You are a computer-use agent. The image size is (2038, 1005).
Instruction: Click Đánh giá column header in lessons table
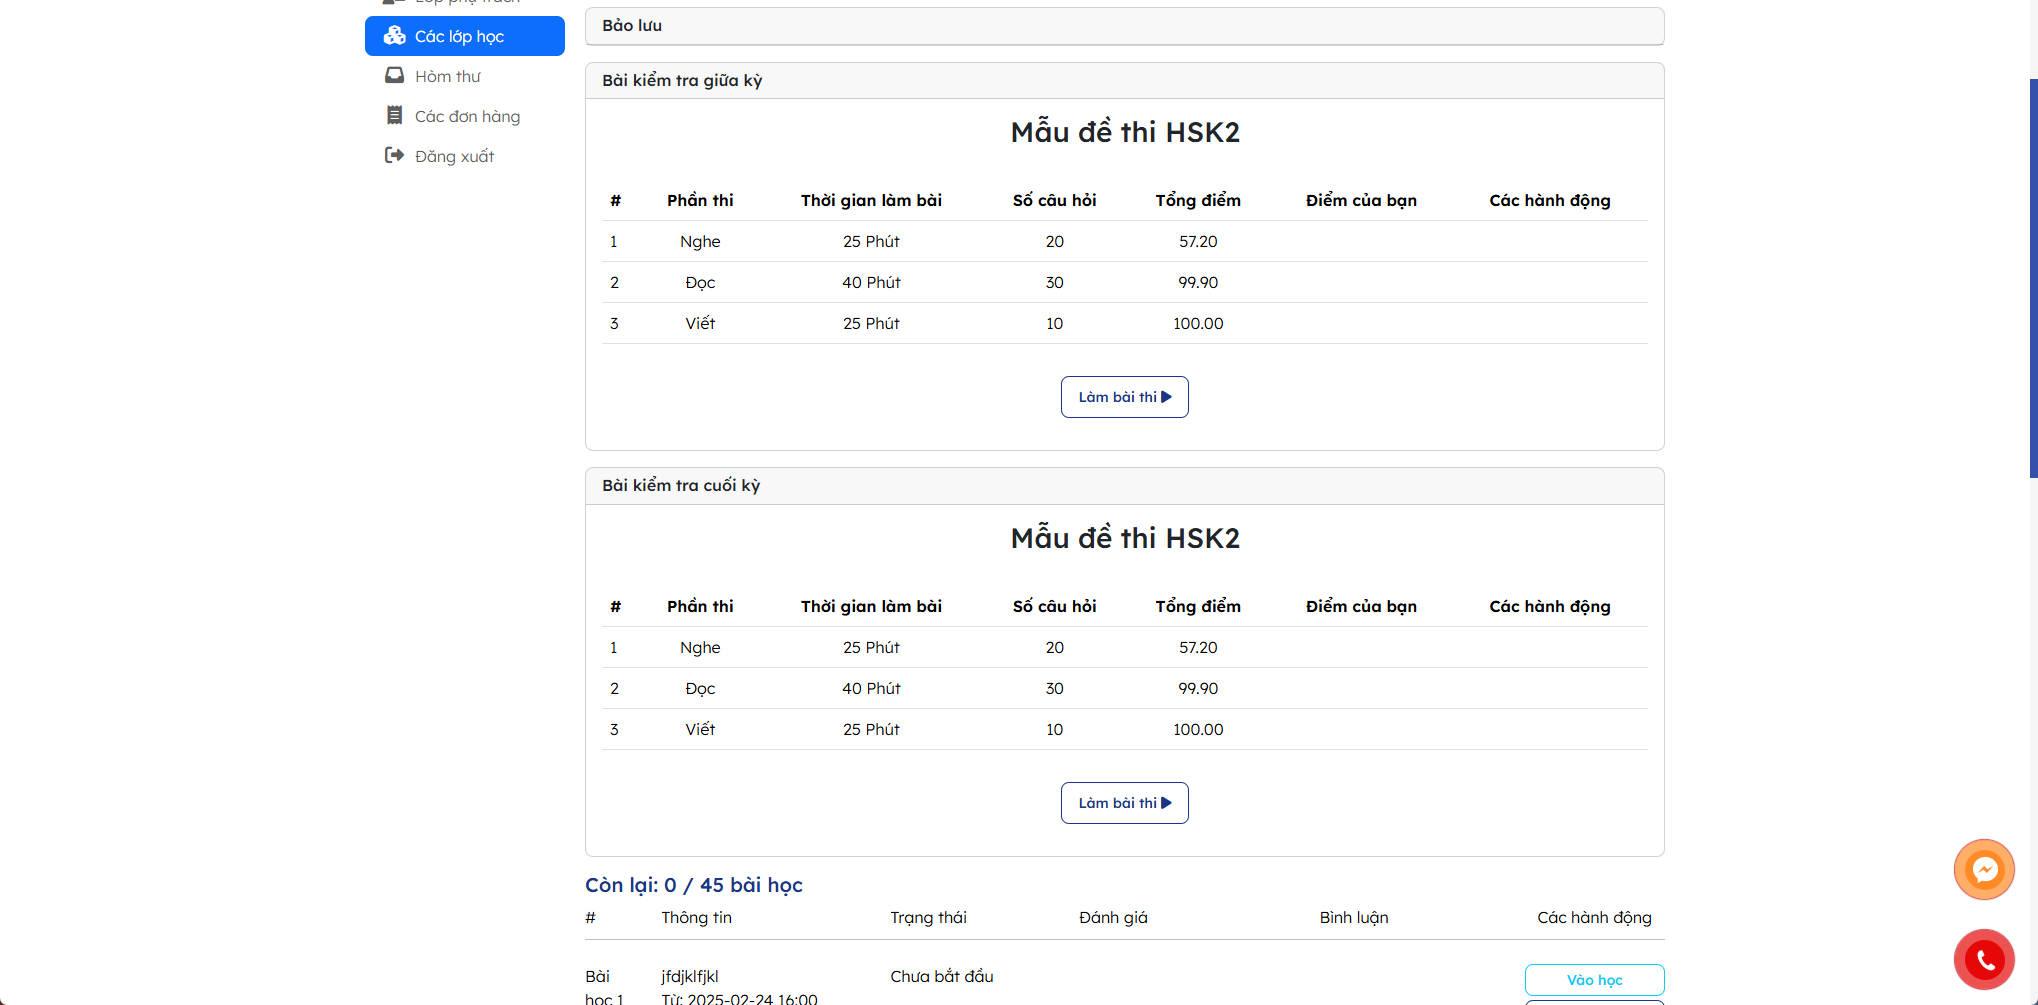[x=1113, y=918]
